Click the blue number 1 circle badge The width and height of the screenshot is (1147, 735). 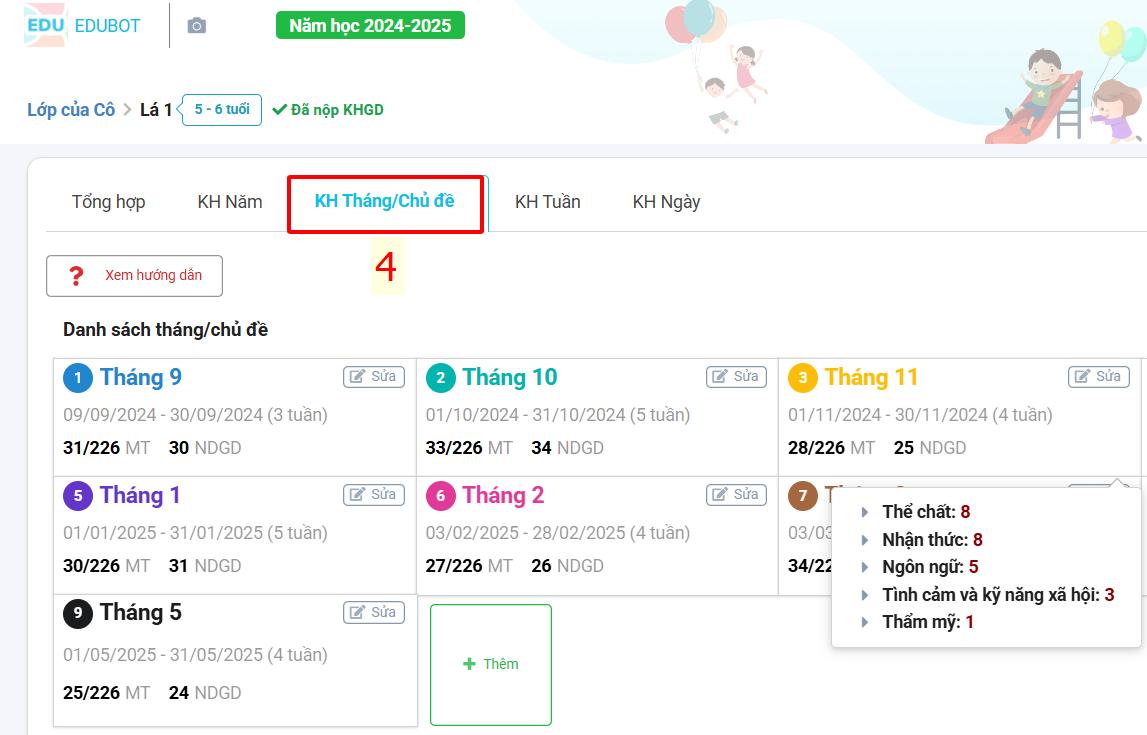click(78, 378)
